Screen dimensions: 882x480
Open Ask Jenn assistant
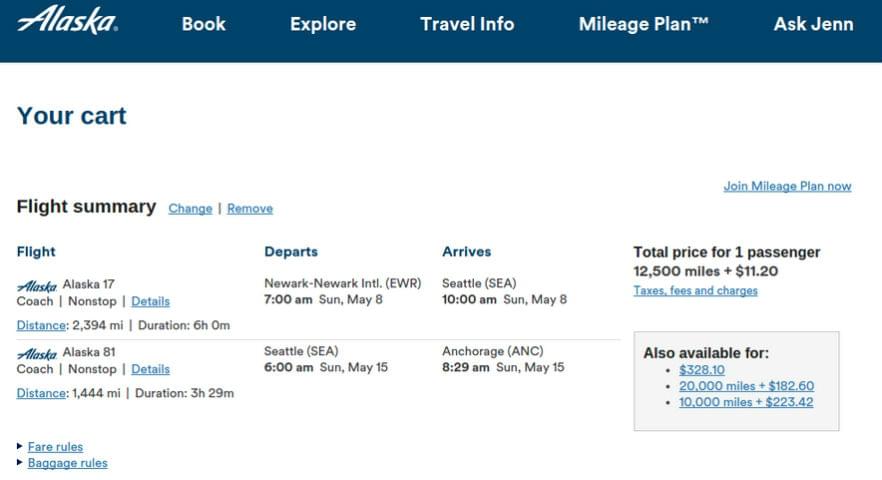pos(813,24)
